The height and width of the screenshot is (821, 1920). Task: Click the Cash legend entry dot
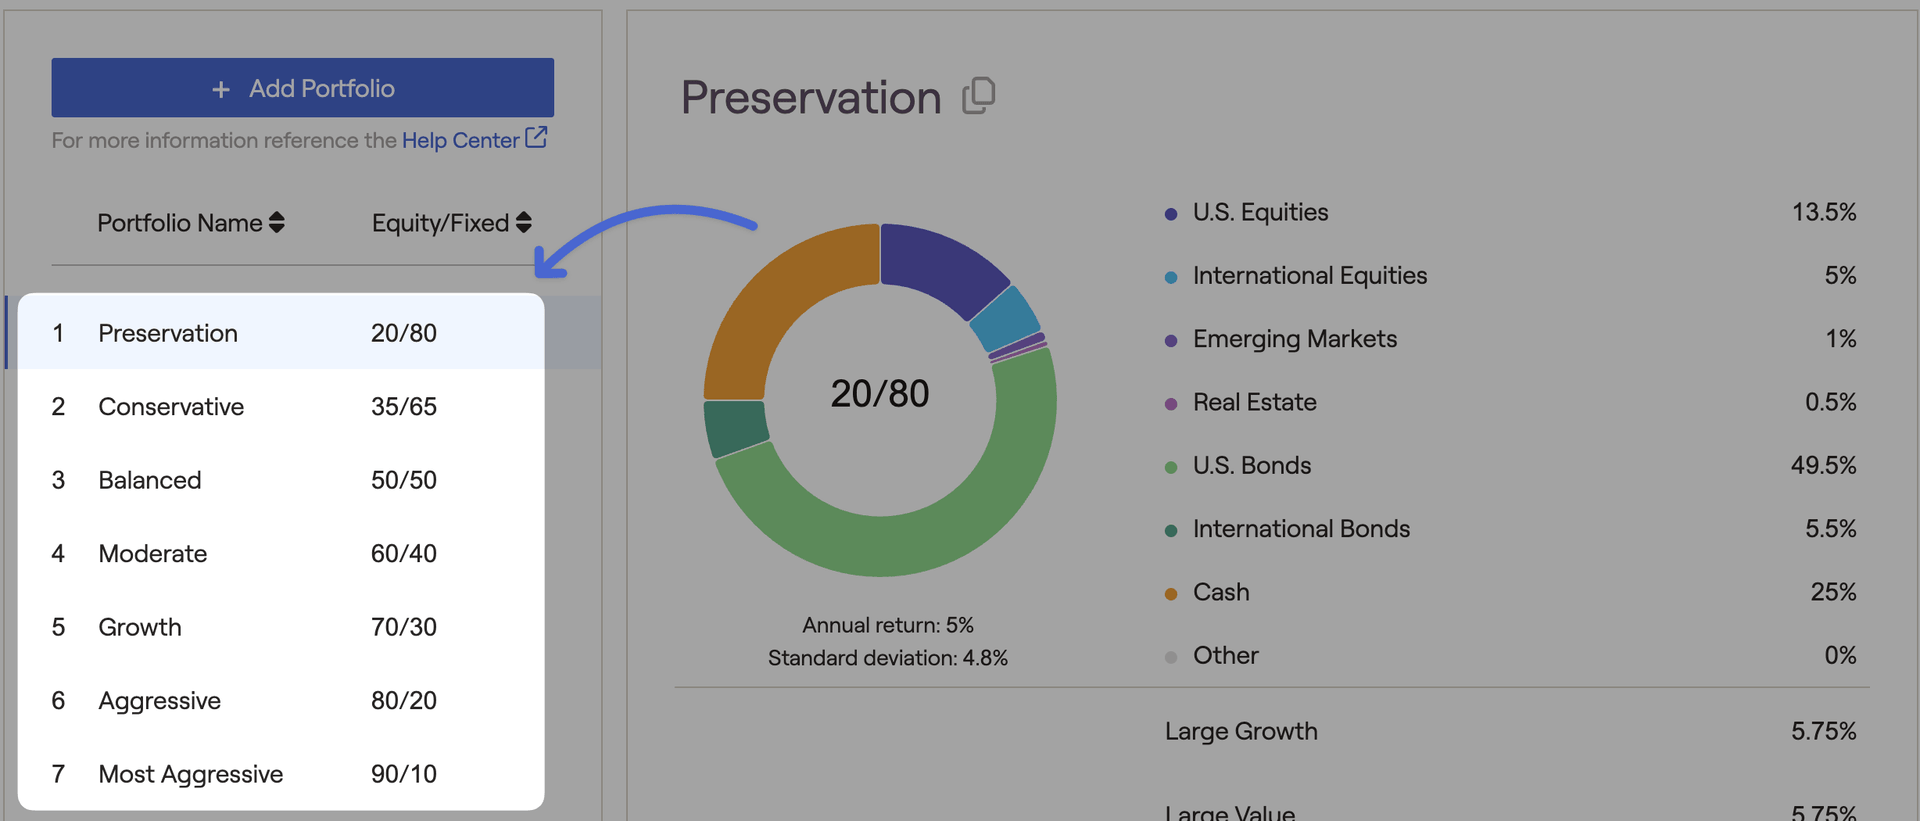1171,594
